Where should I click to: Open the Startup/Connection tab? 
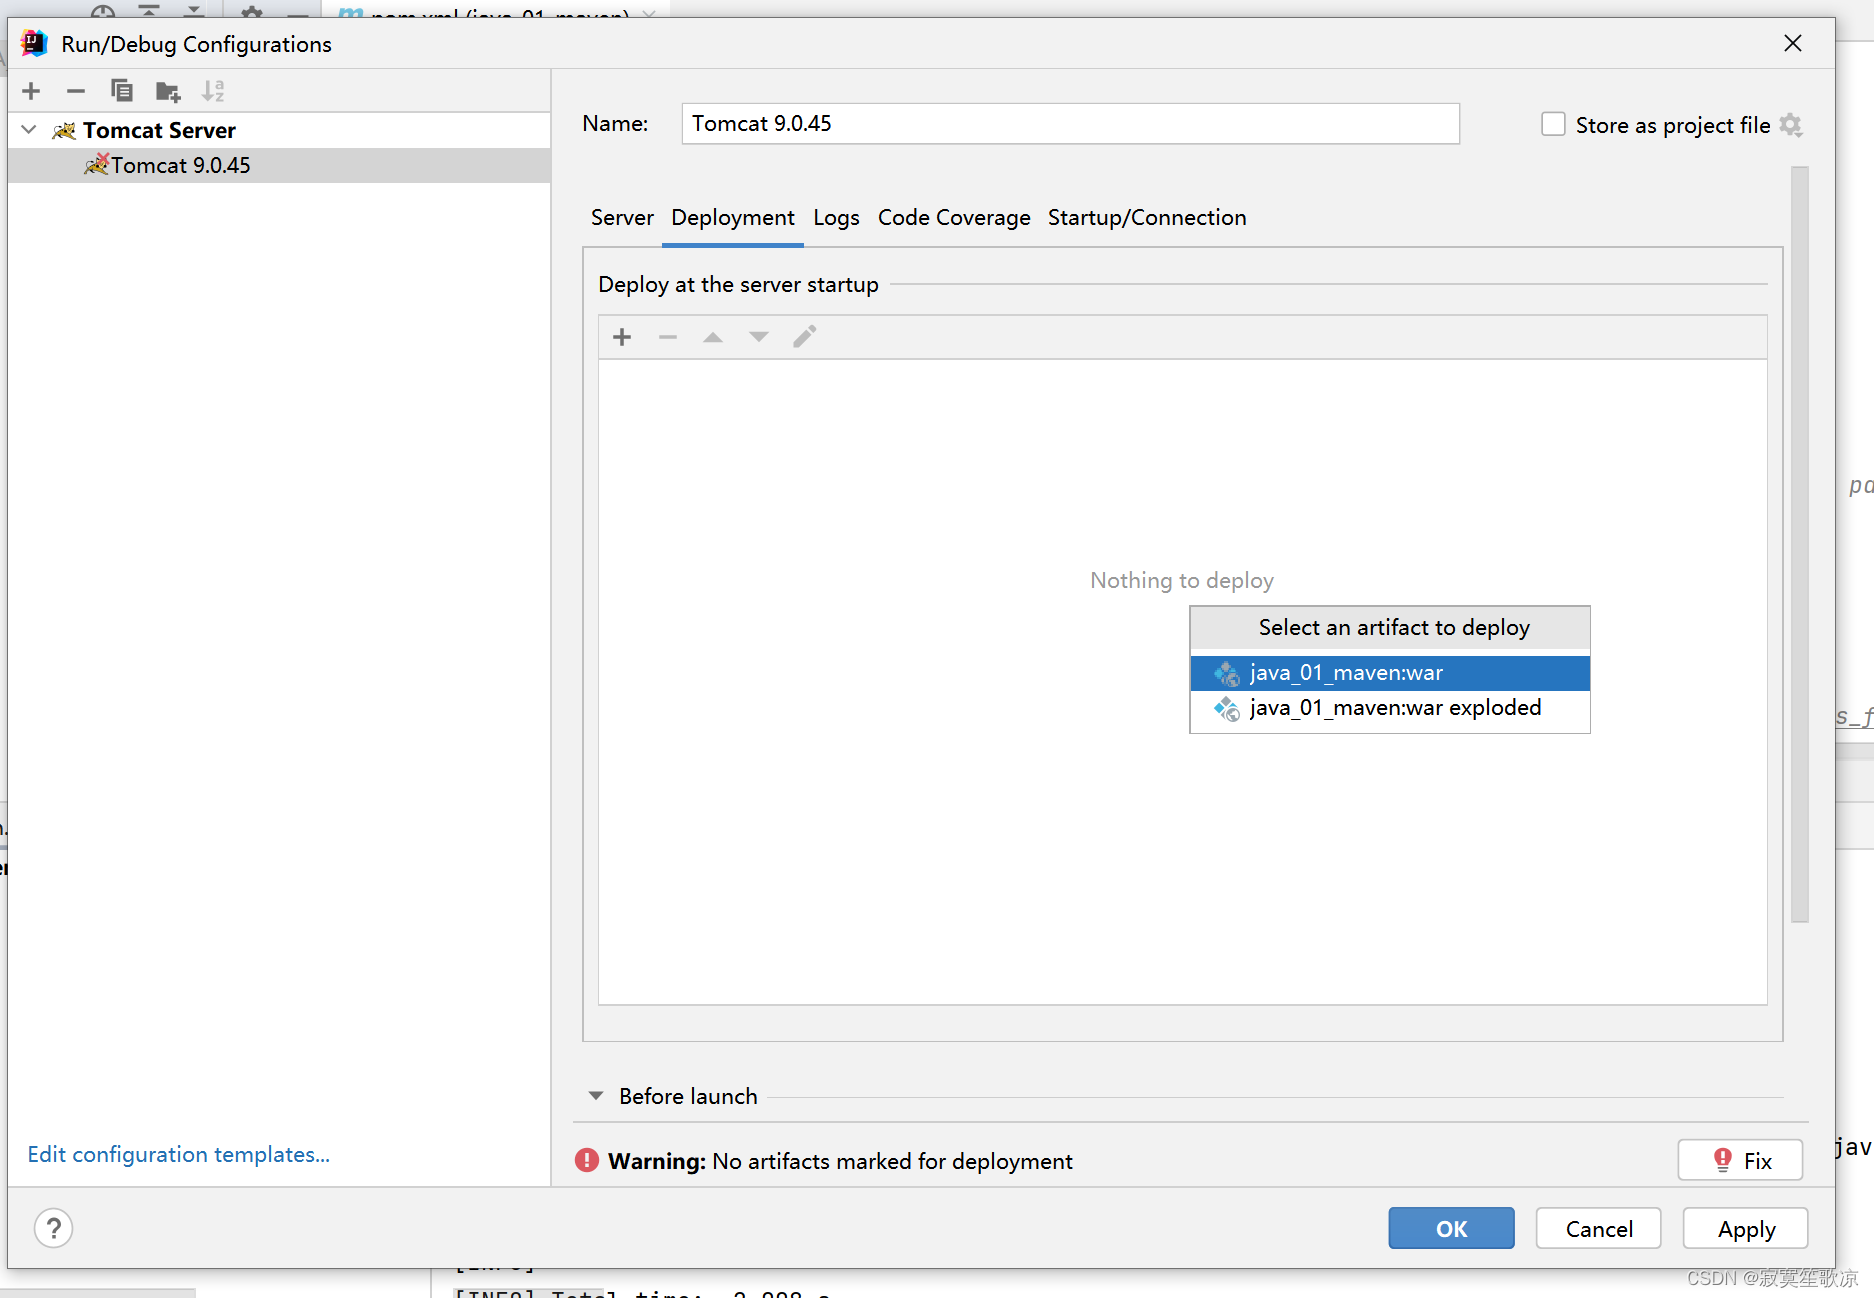click(x=1147, y=217)
